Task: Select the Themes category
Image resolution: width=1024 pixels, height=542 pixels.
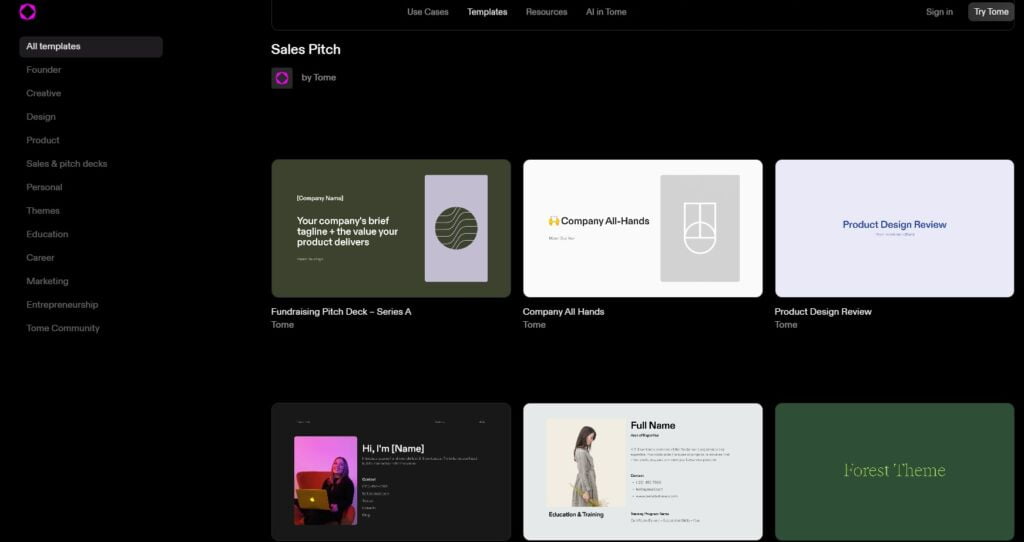Action: [43, 211]
